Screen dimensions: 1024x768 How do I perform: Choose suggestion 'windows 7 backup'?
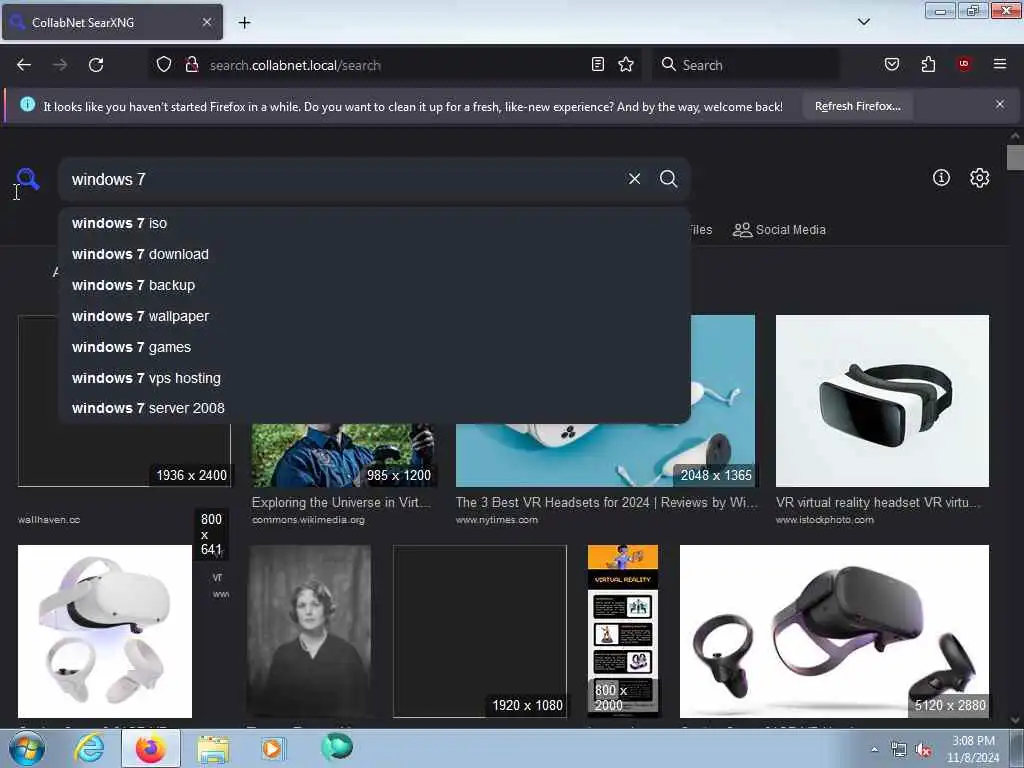[x=374, y=285]
